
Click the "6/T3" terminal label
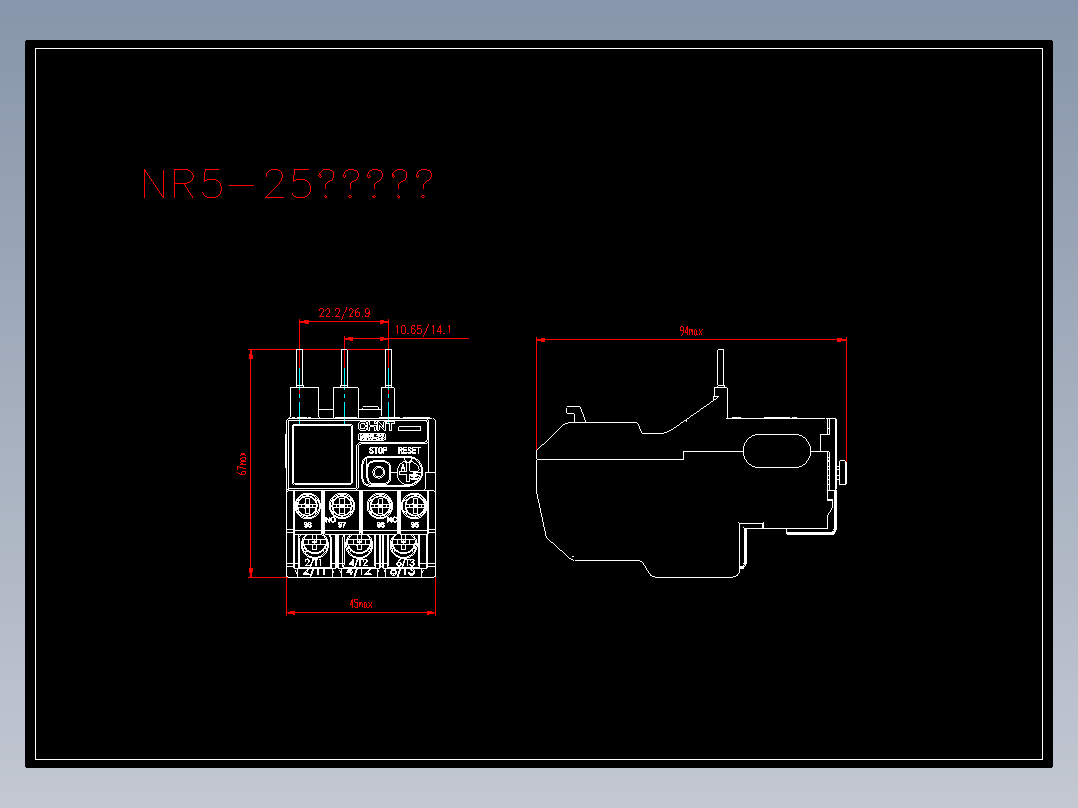tap(404, 563)
